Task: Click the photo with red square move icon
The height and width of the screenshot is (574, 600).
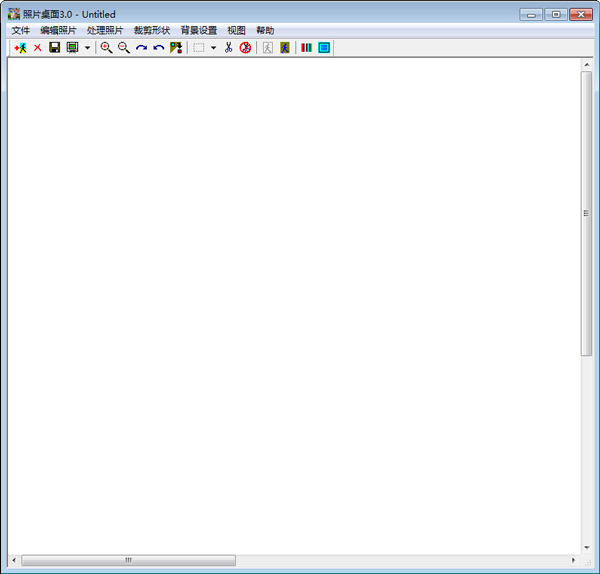Action: 176,47
